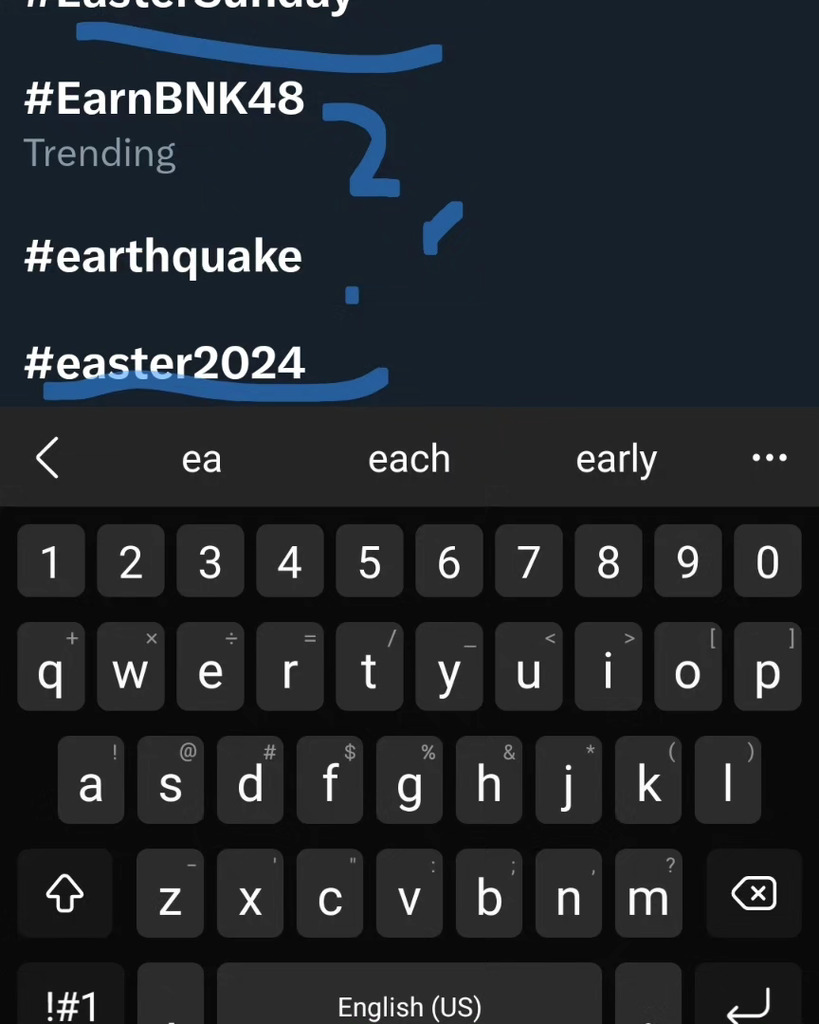Choose the 'early' word suggestion
Viewport: 819px width, 1024px height.
(x=616, y=459)
